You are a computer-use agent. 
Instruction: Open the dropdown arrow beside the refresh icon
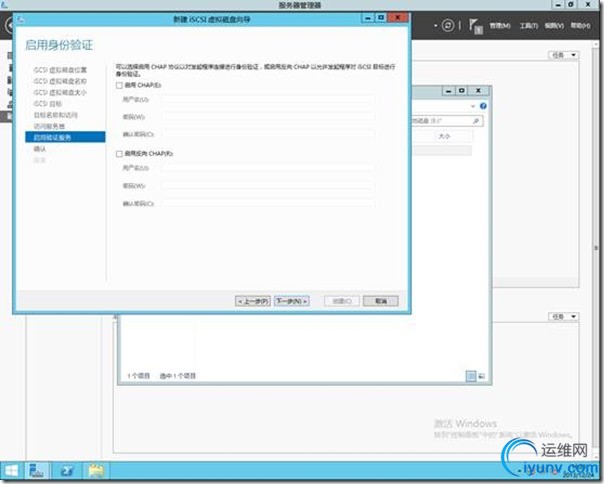436,26
